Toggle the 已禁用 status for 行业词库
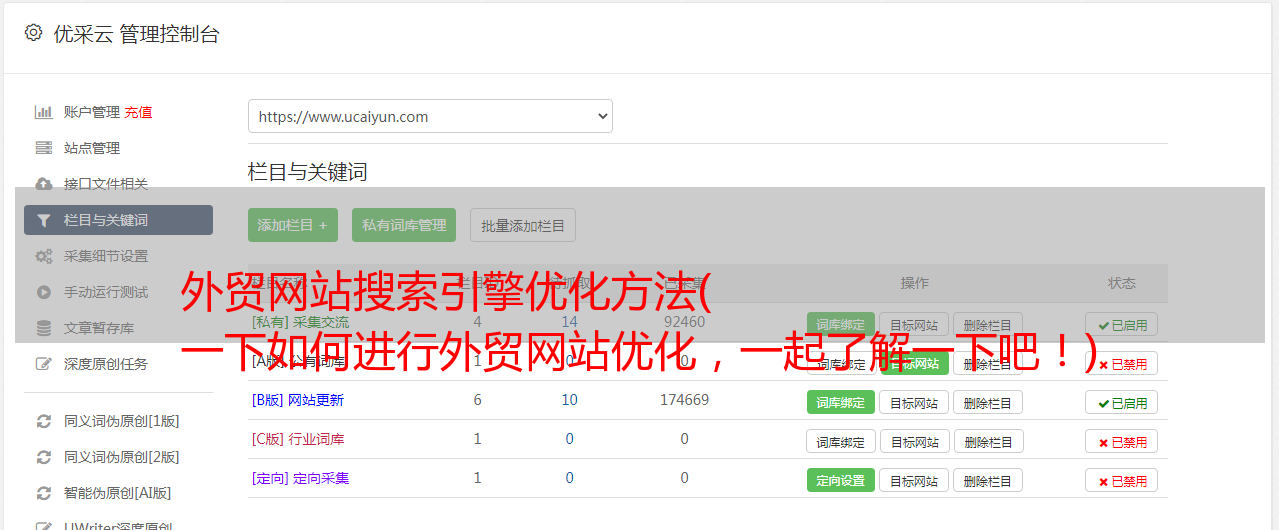Viewport: 1279px width, 530px height. tap(1122, 441)
